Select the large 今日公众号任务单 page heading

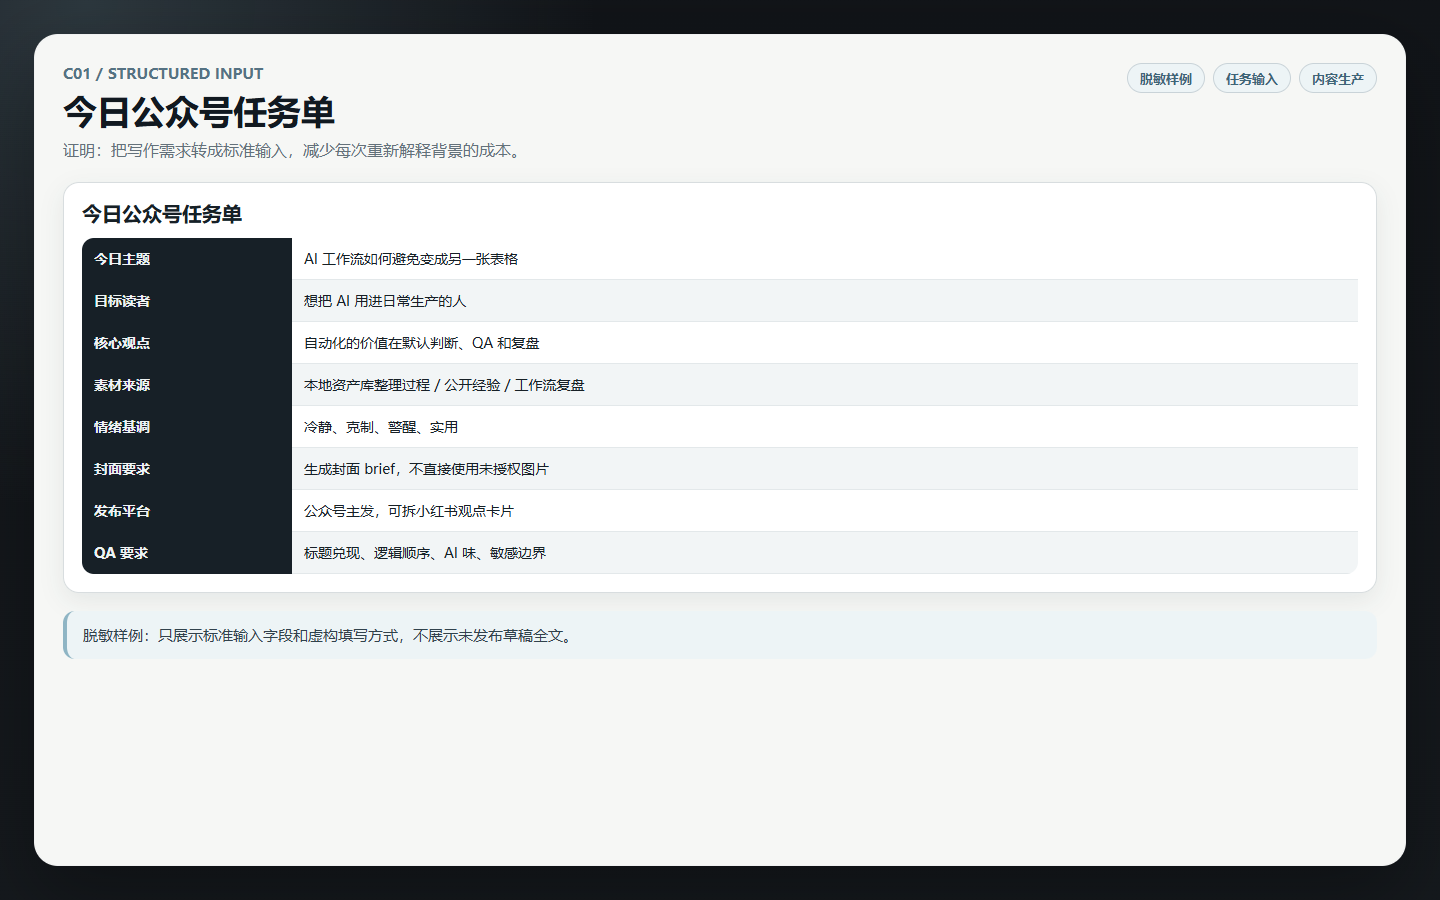[x=199, y=112]
